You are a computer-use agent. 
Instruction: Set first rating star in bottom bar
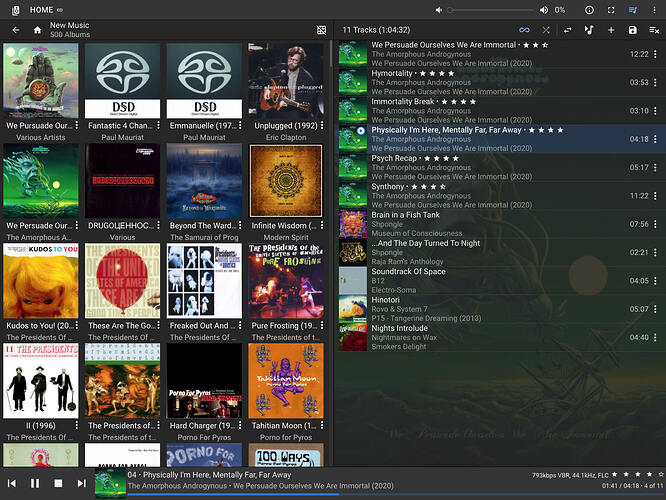point(615,474)
